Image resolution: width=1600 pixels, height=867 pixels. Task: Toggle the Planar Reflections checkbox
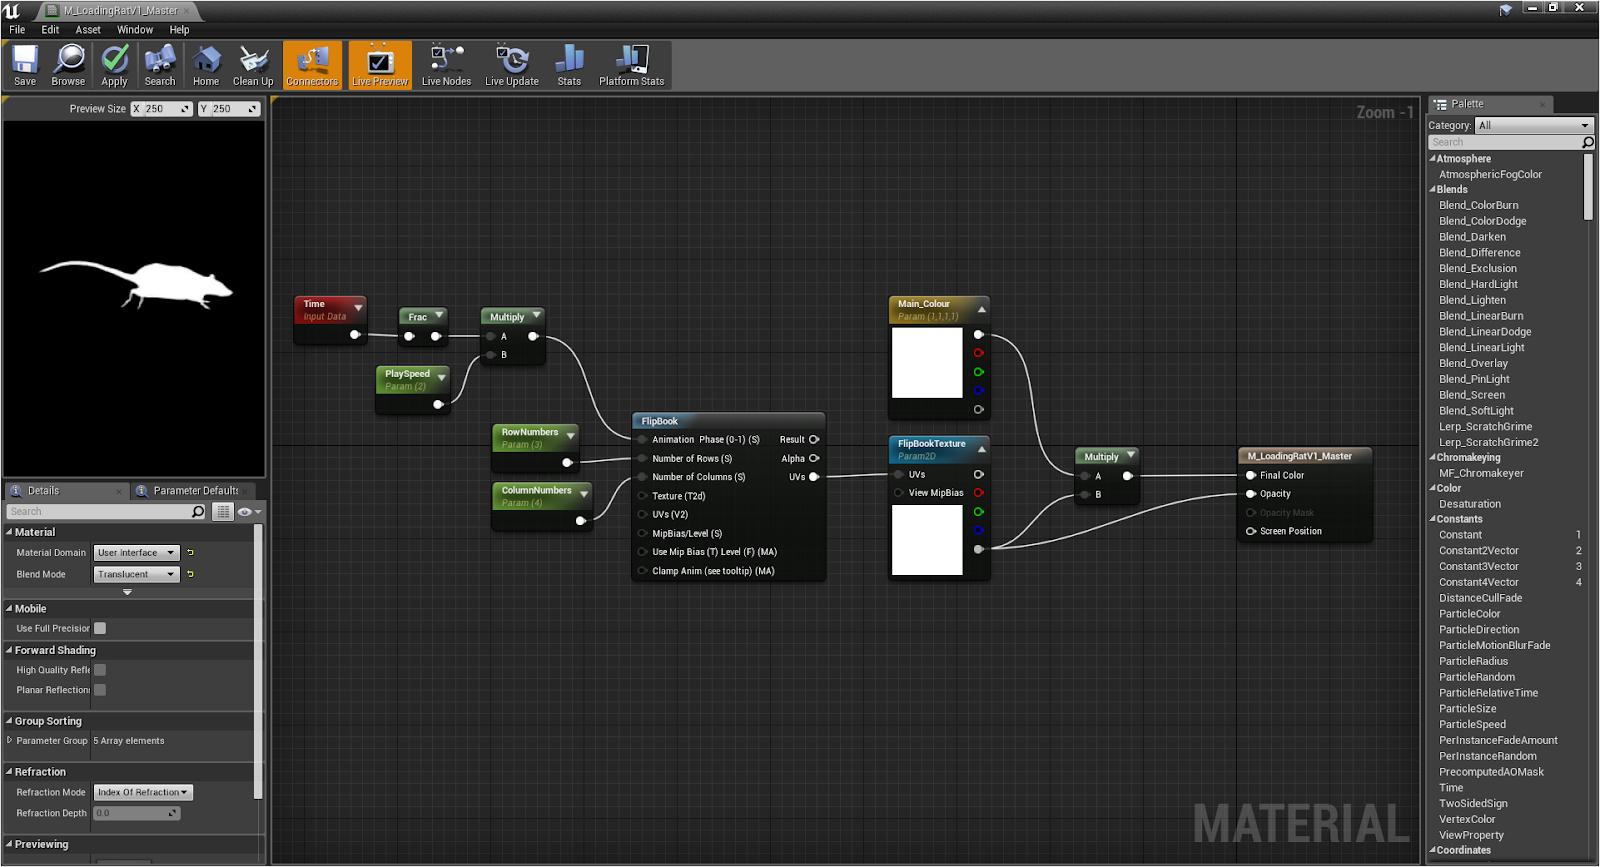tap(100, 690)
